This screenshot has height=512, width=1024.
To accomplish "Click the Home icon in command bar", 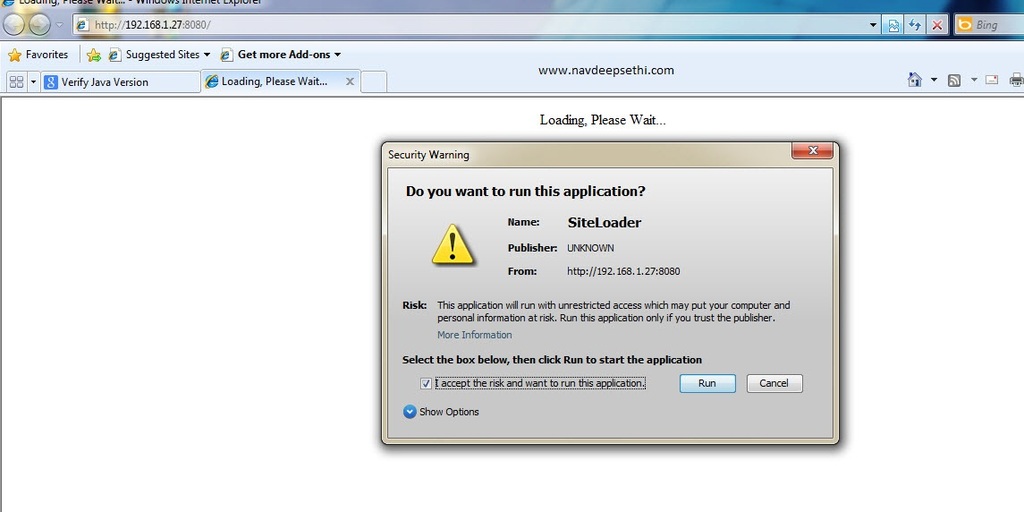I will [914, 80].
